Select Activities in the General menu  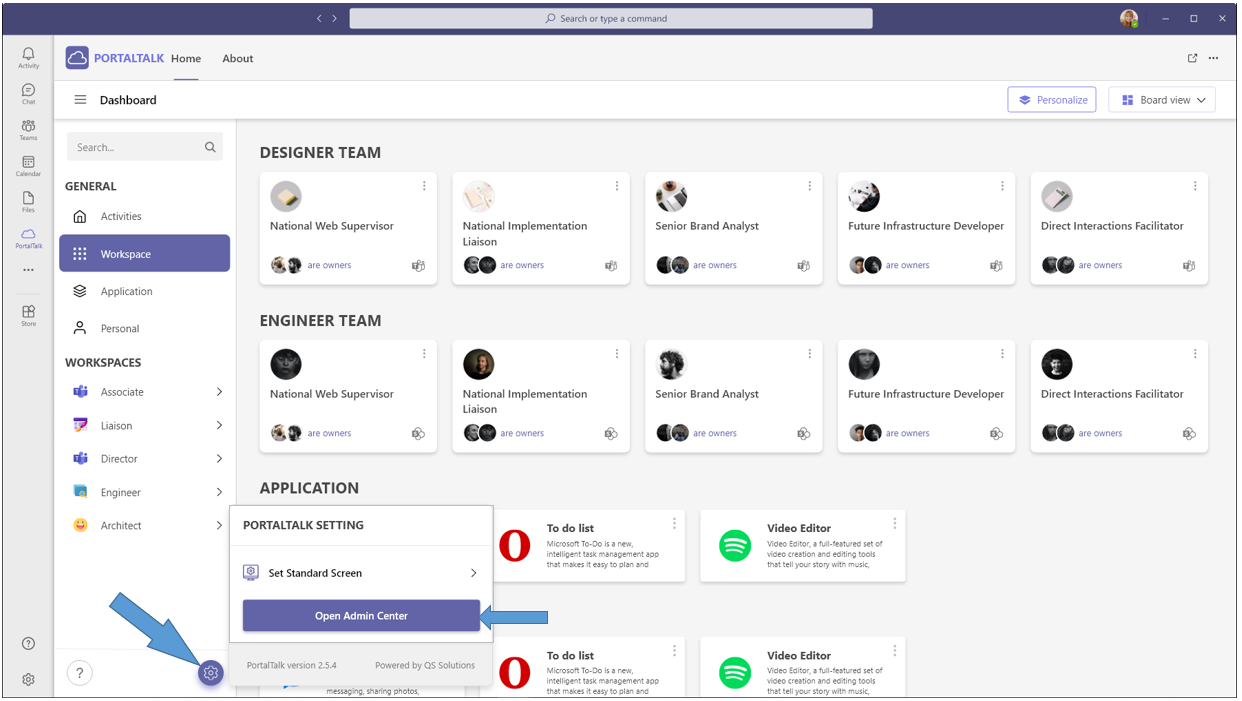[121, 216]
